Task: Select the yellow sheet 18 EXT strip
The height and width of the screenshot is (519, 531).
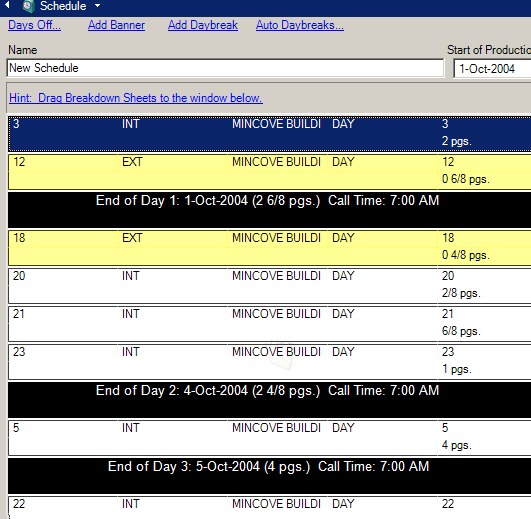Action: coord(270,247)
